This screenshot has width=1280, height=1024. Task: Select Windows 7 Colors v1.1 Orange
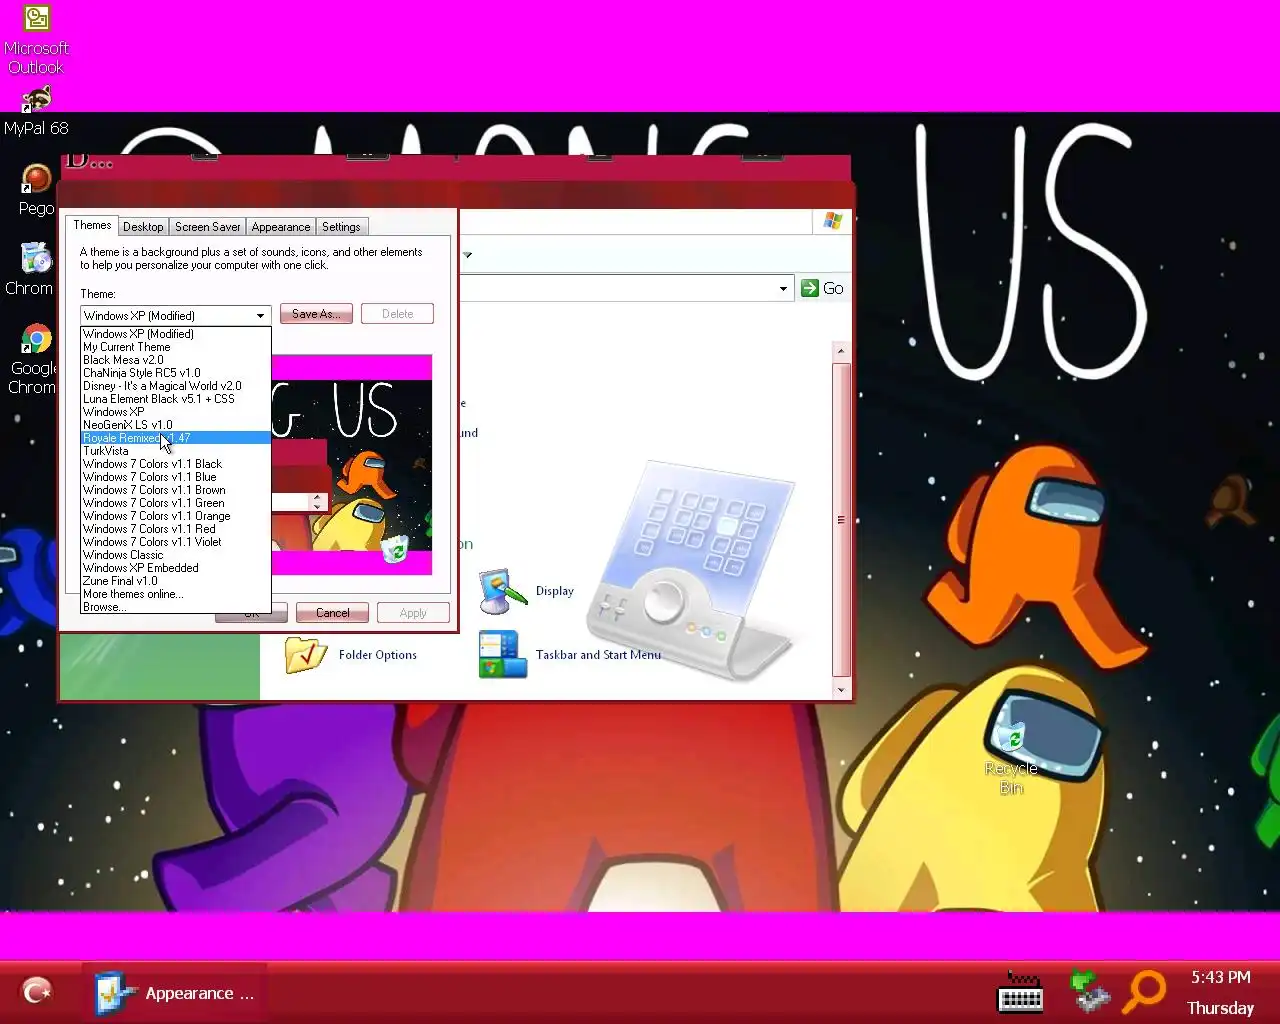click(175, 516)
